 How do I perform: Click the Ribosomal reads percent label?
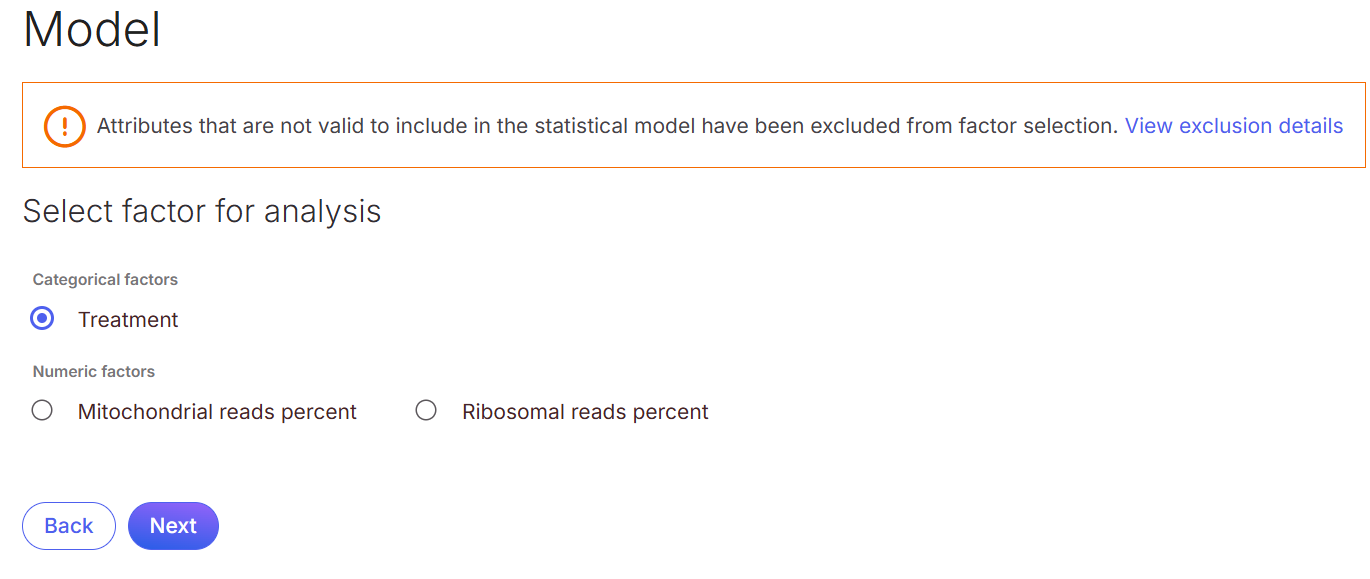[x=585, y=412]
